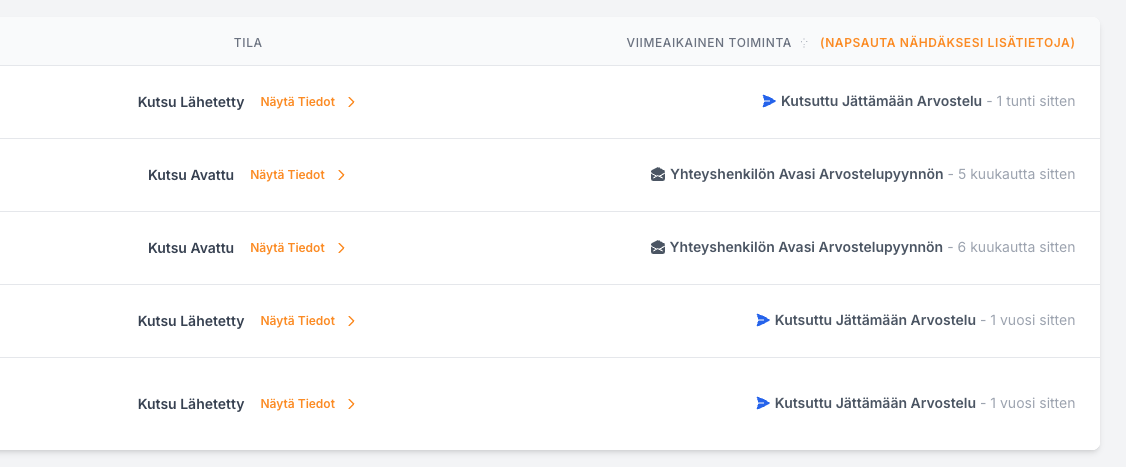The height and width of the screenshot is (467, 1126).
Task: Click the send icon in the fourth row
Action: click(x=763, y=320)
